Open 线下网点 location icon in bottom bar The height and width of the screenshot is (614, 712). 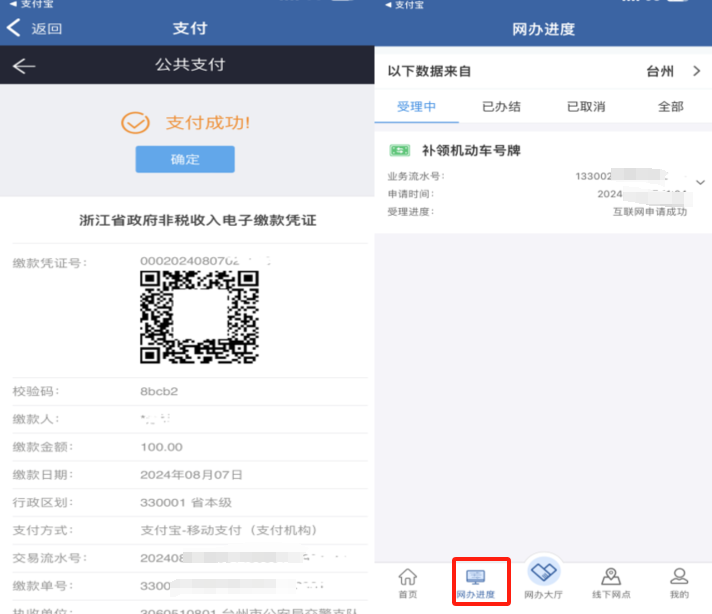tap(611, 576)
